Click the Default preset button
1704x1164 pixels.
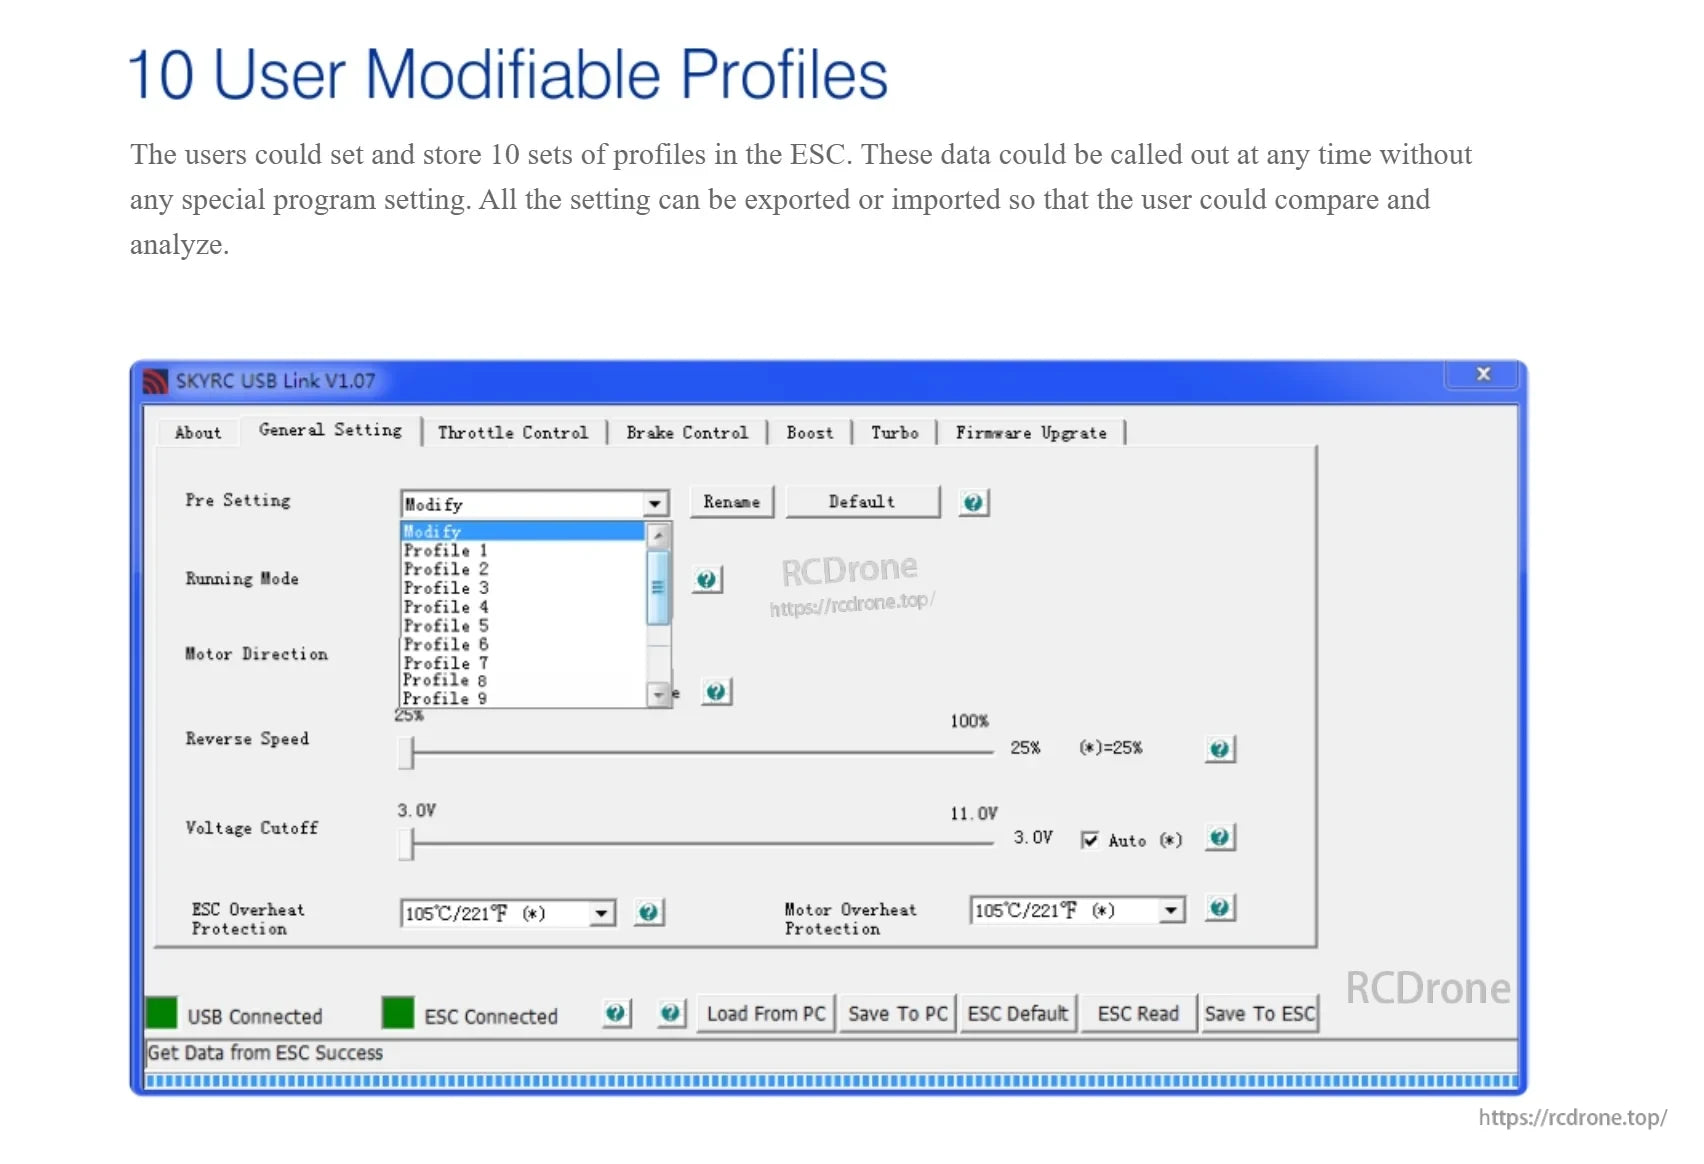(x=862, y=502)
